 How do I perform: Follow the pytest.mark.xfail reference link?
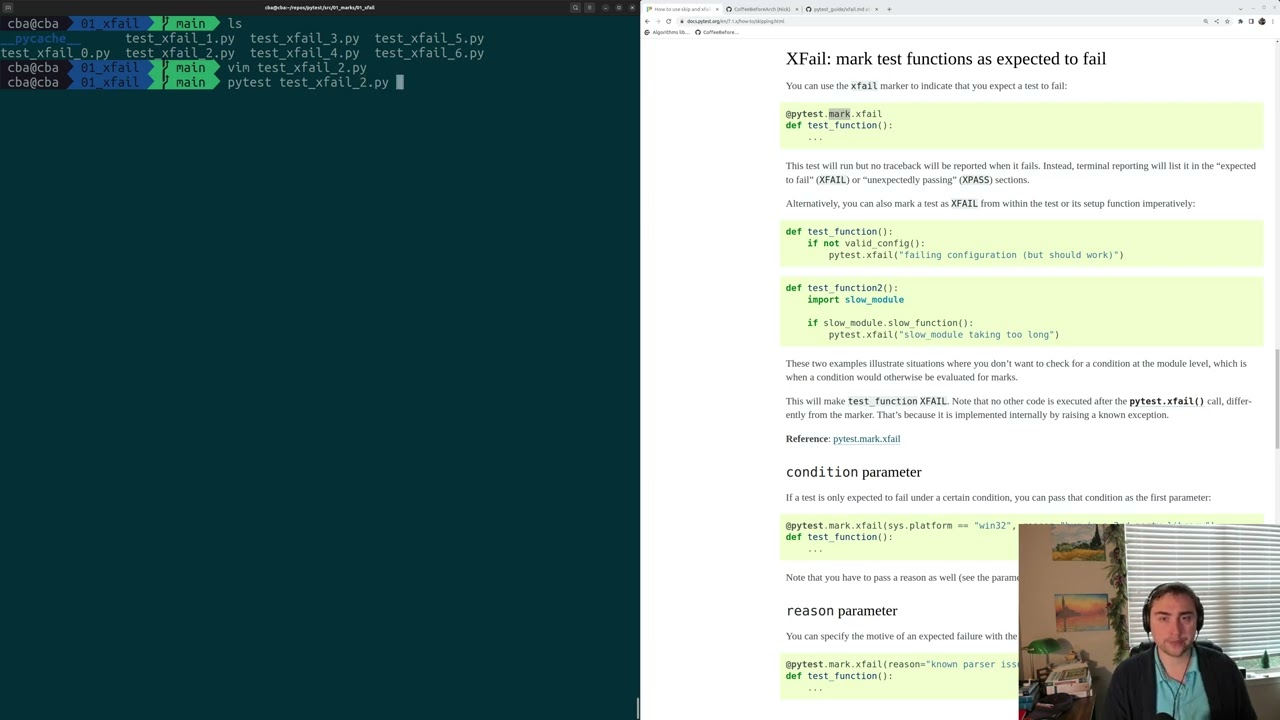coord(866,439)
